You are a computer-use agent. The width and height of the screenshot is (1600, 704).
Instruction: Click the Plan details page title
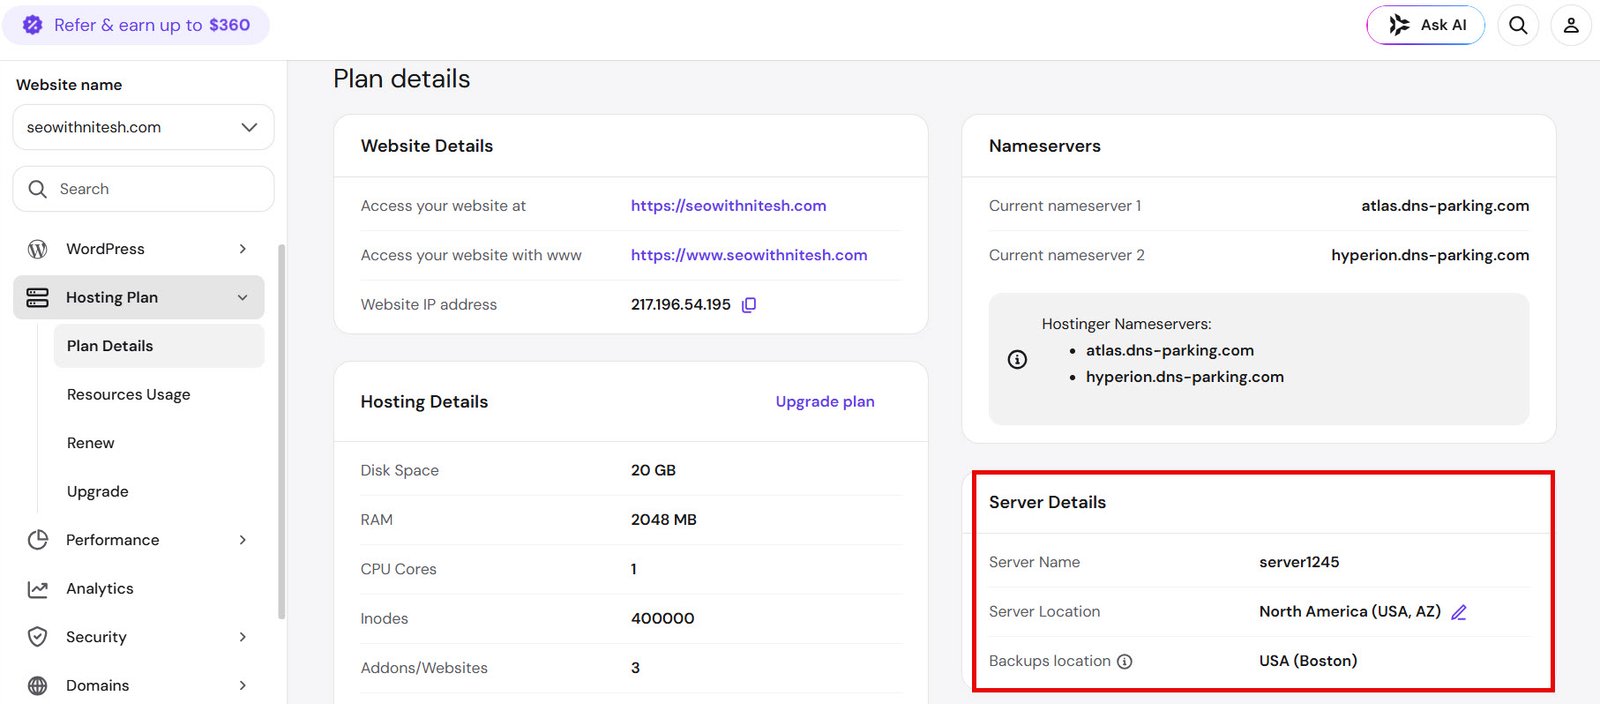402,79
